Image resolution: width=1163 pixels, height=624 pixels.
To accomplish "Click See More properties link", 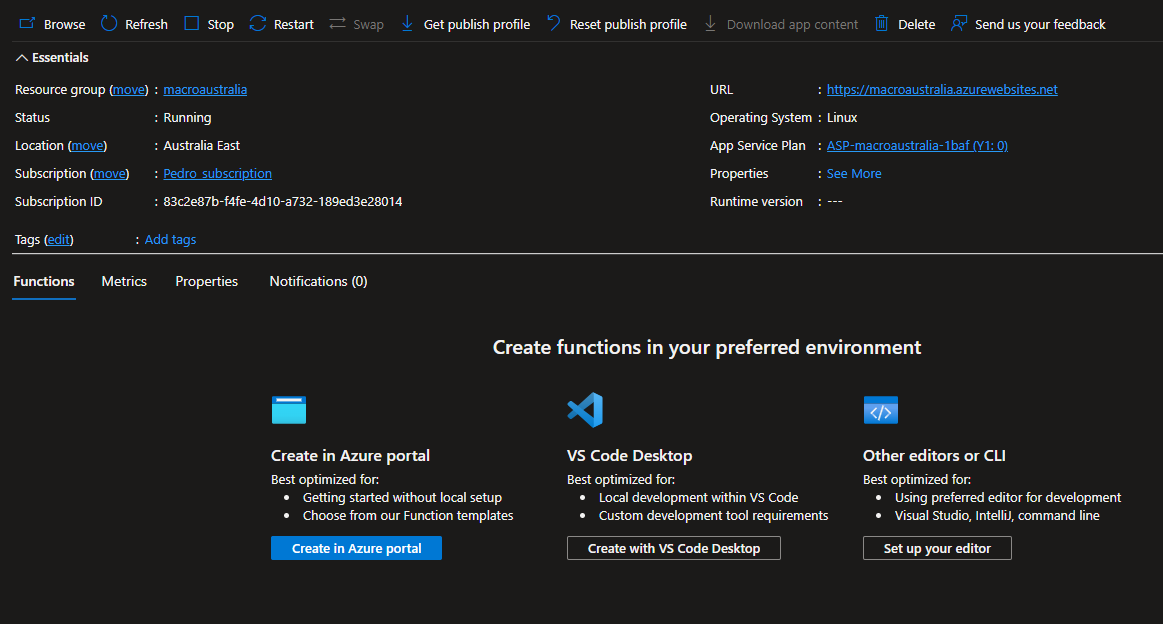I will tap(854, 174).
